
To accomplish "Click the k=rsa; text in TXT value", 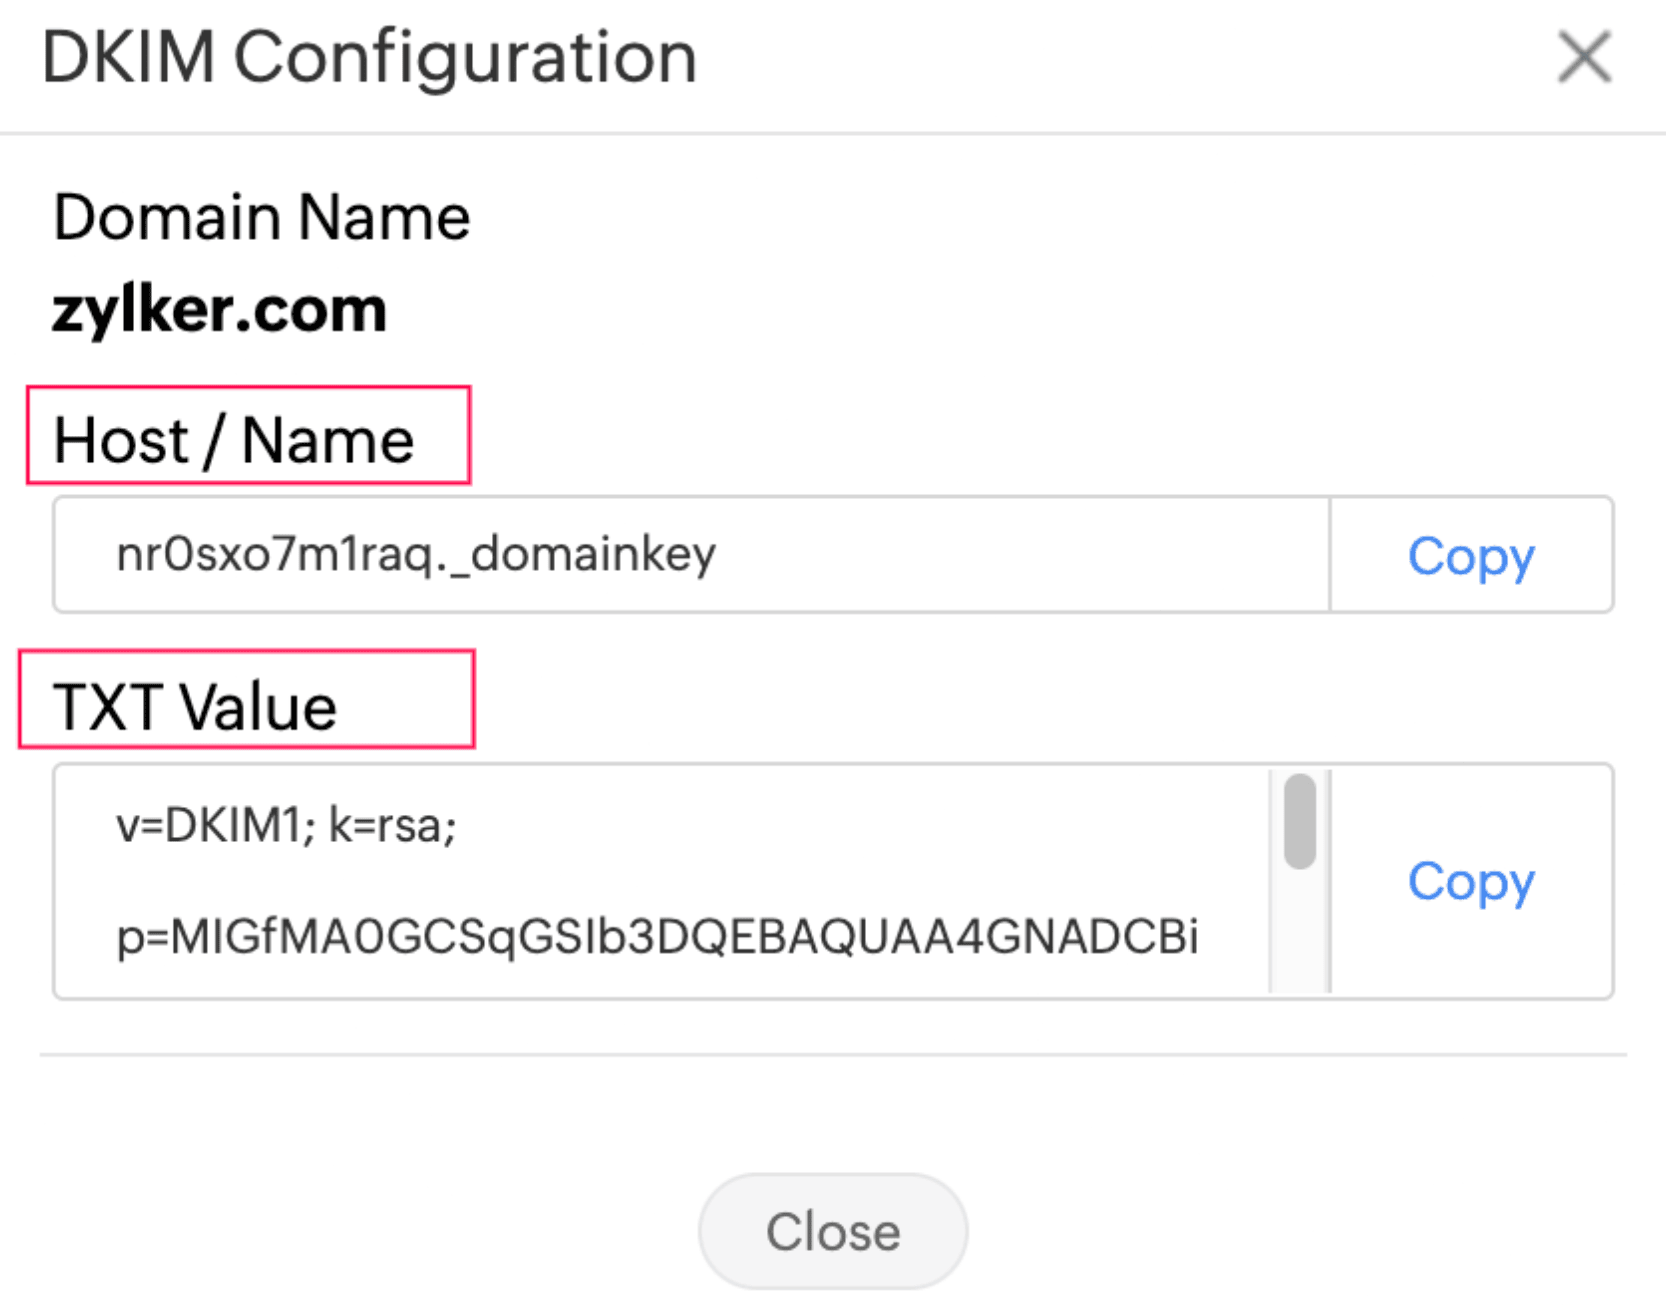I will (393, 826).
